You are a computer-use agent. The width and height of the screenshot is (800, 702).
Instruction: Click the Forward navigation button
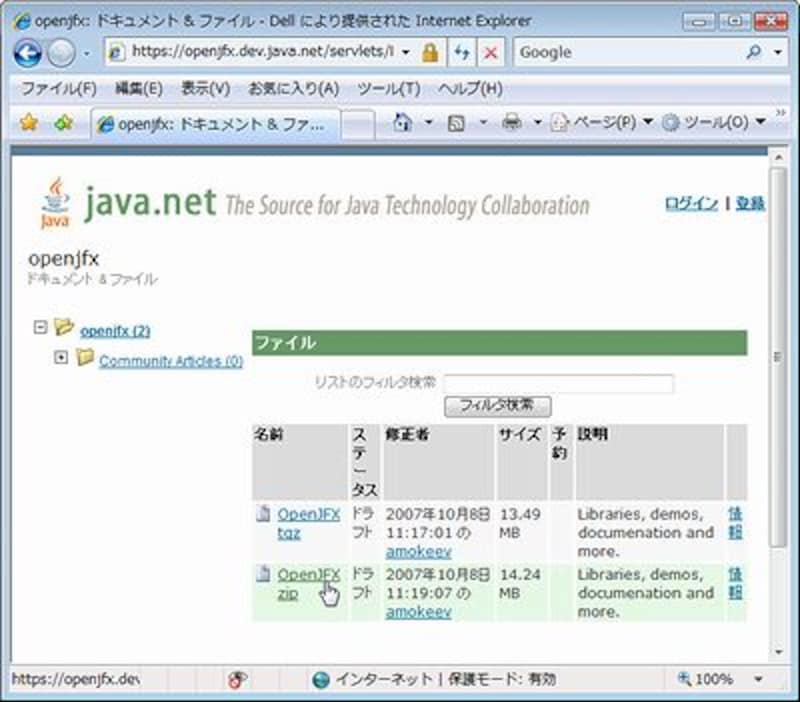click(61, 53)
